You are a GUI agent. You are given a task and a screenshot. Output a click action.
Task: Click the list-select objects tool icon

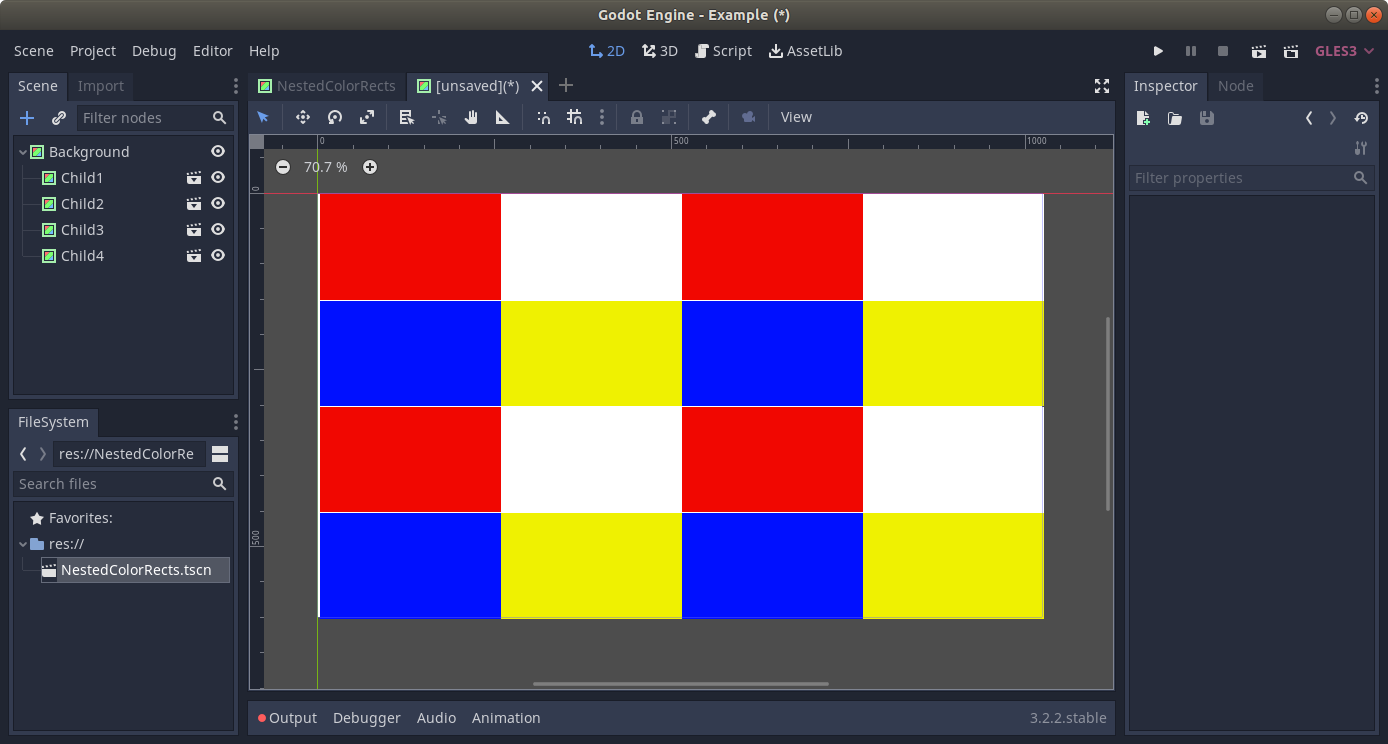click(x=407, y=117)
